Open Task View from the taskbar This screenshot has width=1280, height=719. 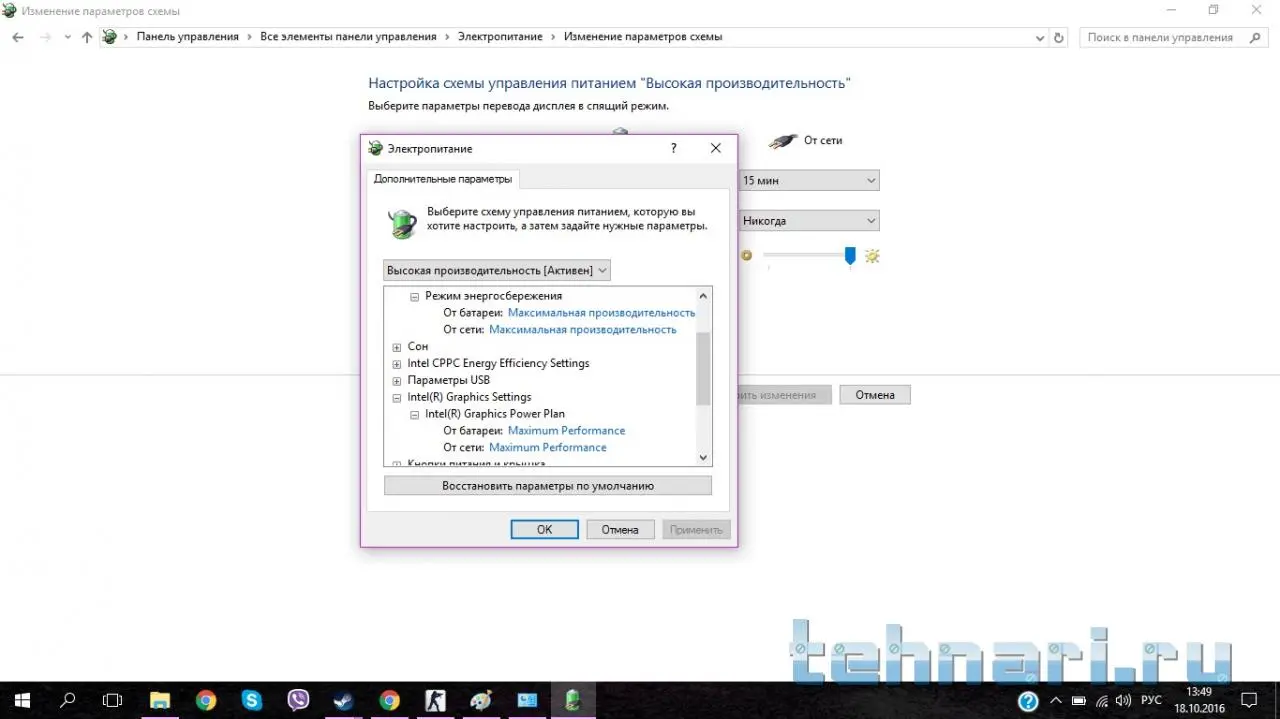(113, 700)
